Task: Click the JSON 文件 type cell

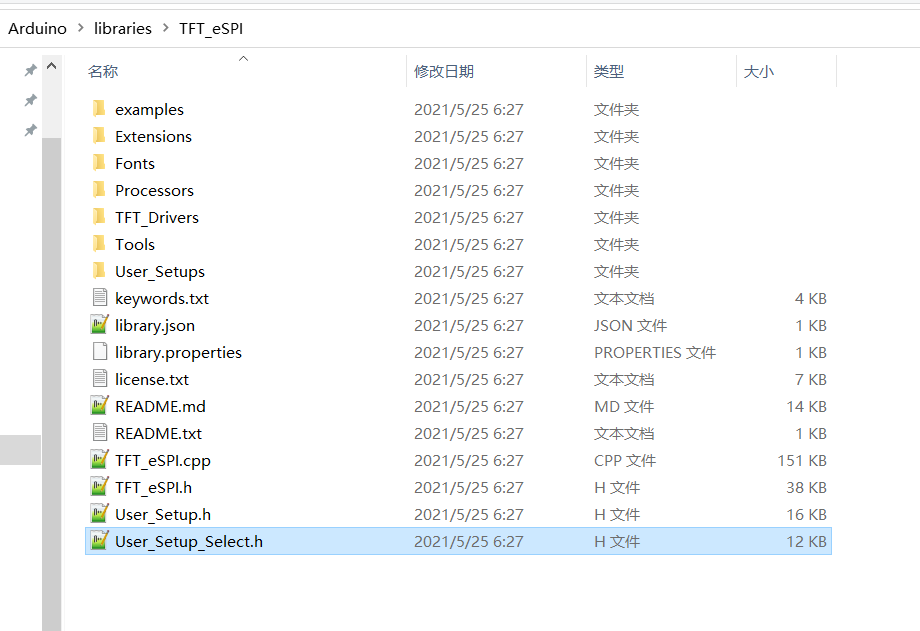Action: tap(630, 325)
